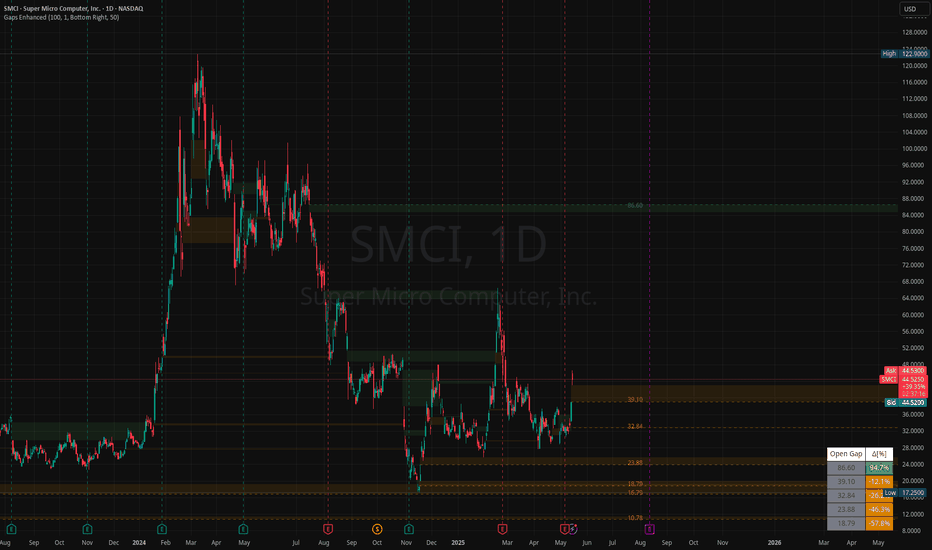
Task: Click the 100.0000 mark on the price scale
Action: pyautogui.click(x=914, y=149)
